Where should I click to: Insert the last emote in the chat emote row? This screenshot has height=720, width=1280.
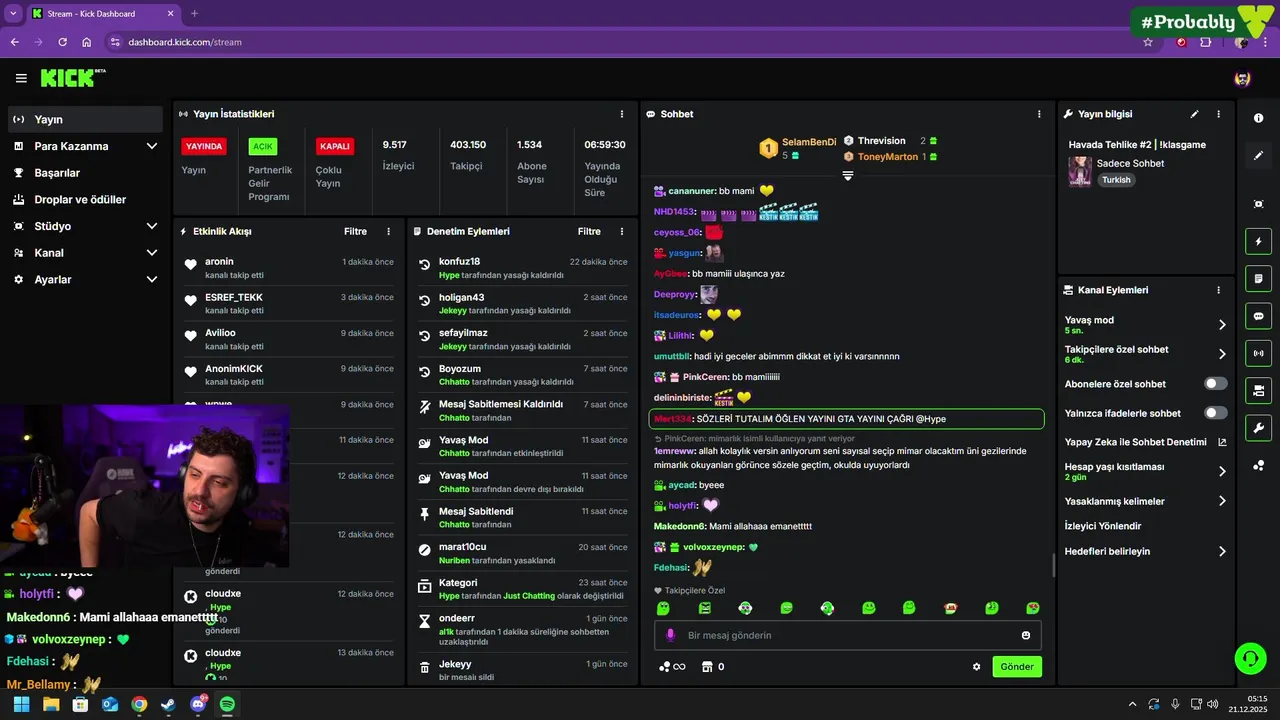[x=1032, y=608]
